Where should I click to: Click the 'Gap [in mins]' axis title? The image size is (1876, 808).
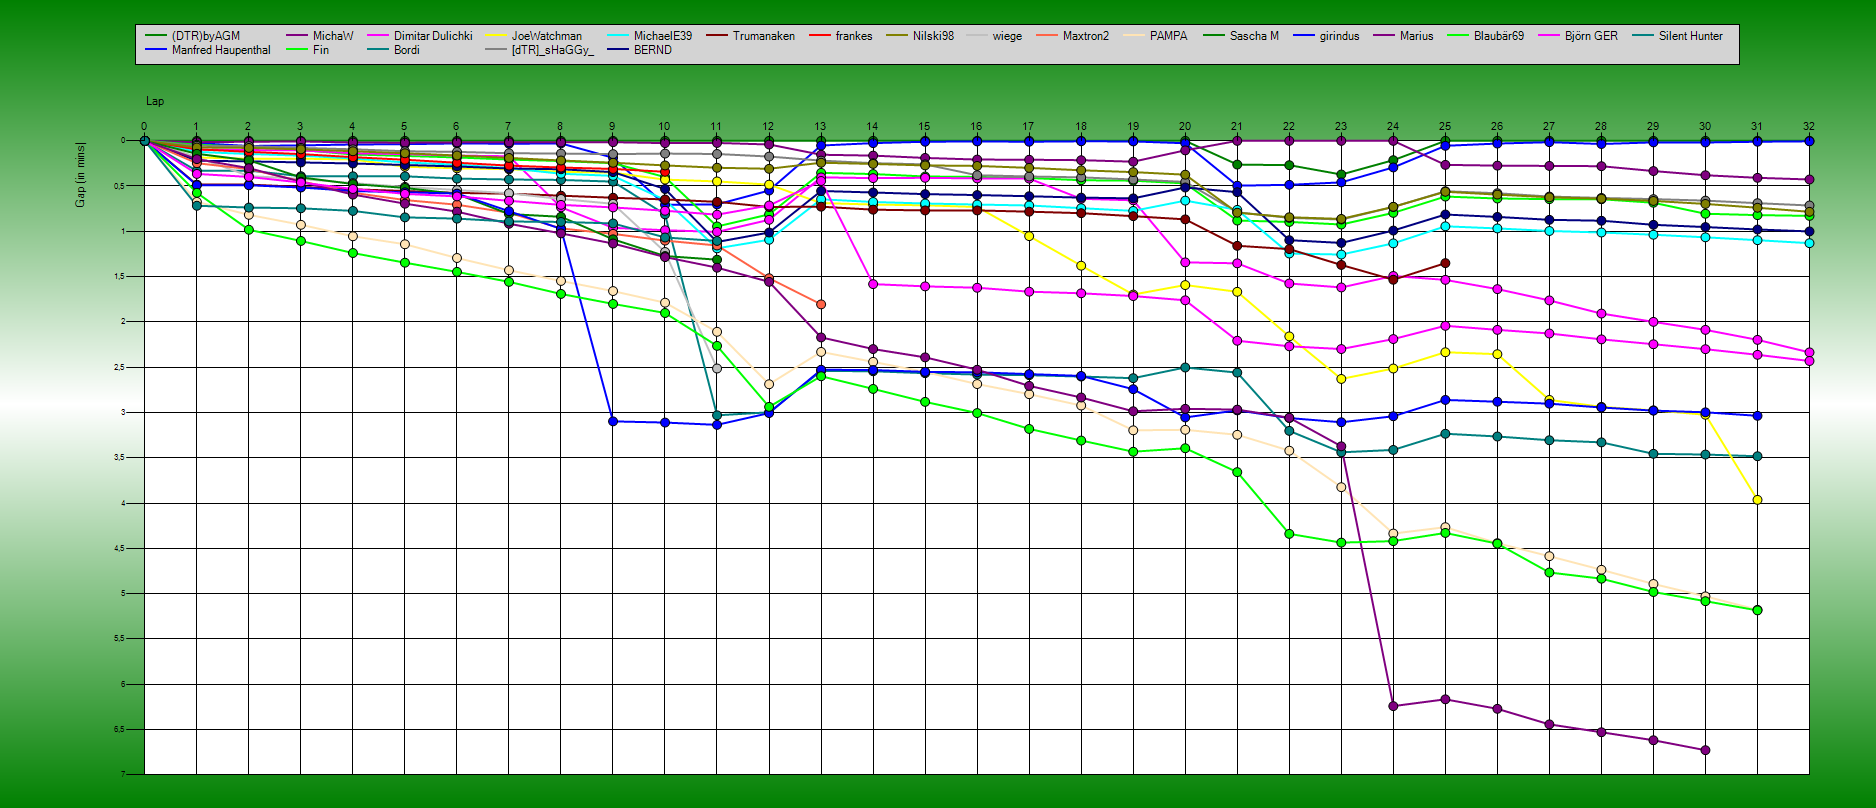click(x=80, y=175)
